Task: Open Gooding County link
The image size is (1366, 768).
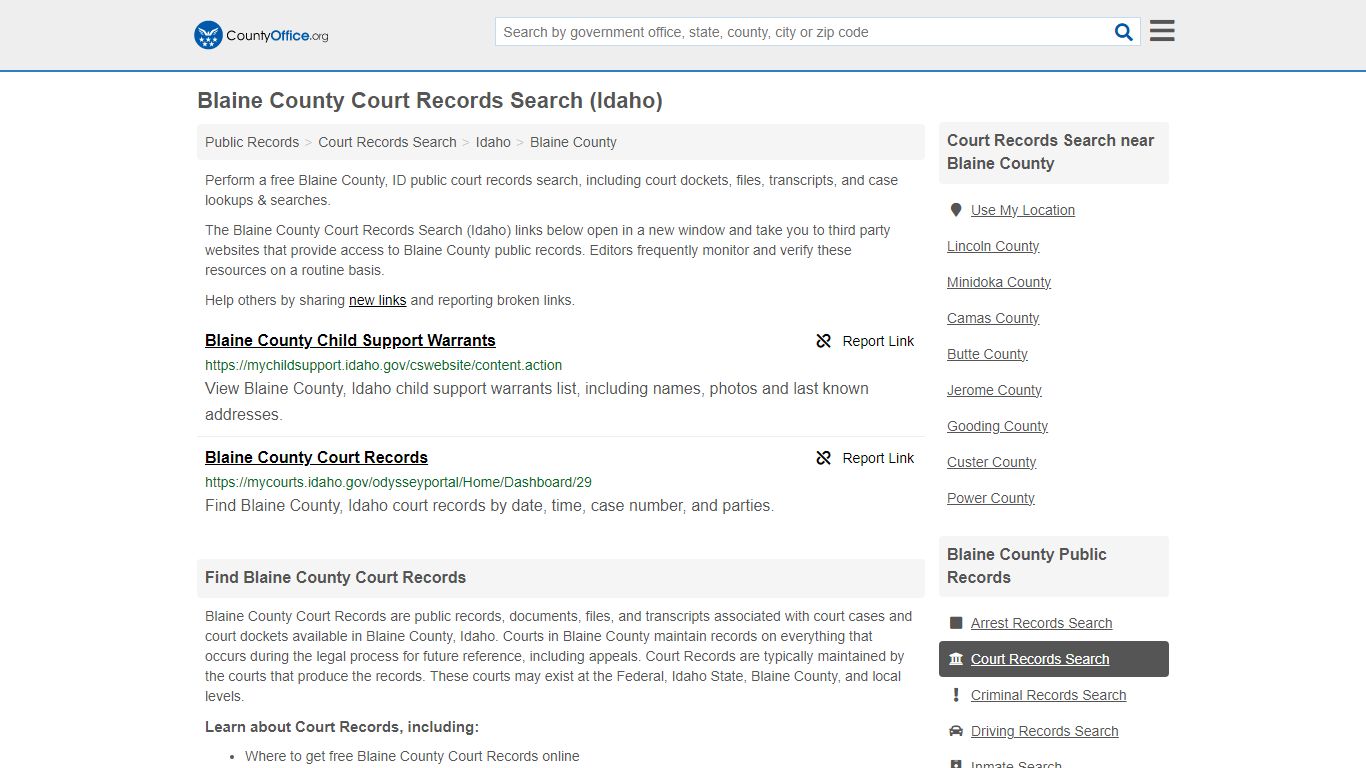Action: click(997, 426)
